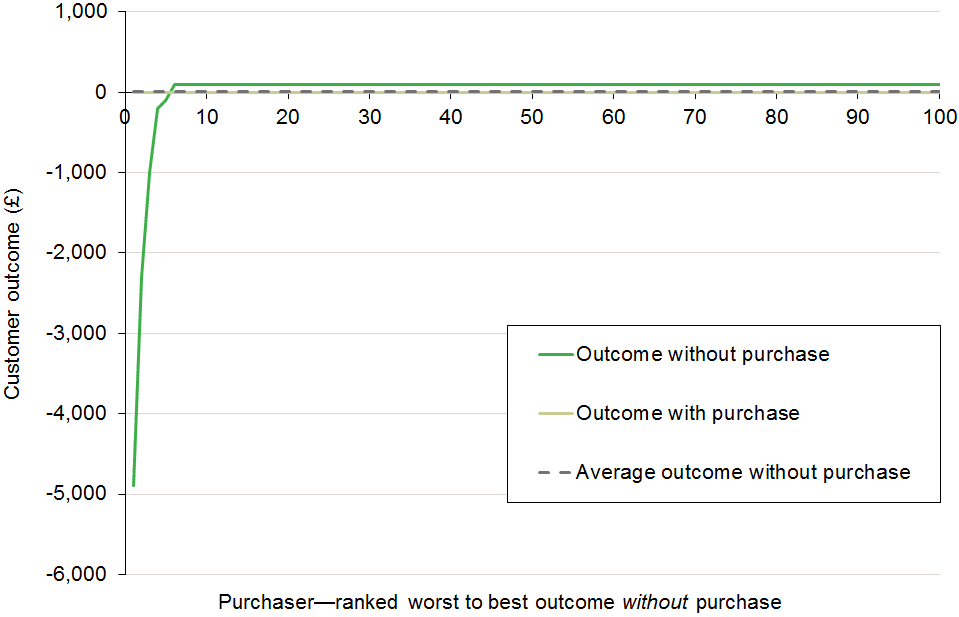Viewport: 959px width, 617px height.
Task: Click the x-axis tick label 80
Action: [x=776, y=117]
